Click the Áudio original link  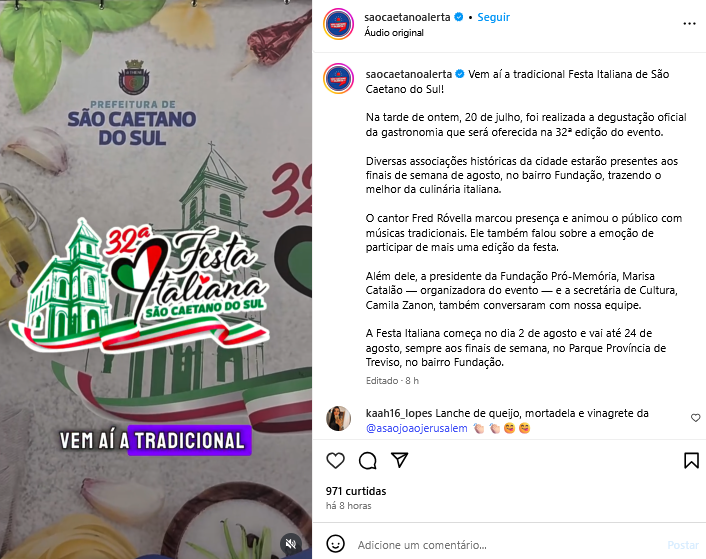(x=394, y=33)
